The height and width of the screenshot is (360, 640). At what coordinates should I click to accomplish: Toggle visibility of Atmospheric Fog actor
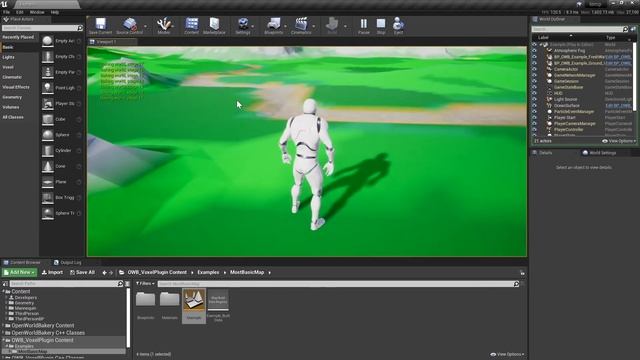[534, 51]
